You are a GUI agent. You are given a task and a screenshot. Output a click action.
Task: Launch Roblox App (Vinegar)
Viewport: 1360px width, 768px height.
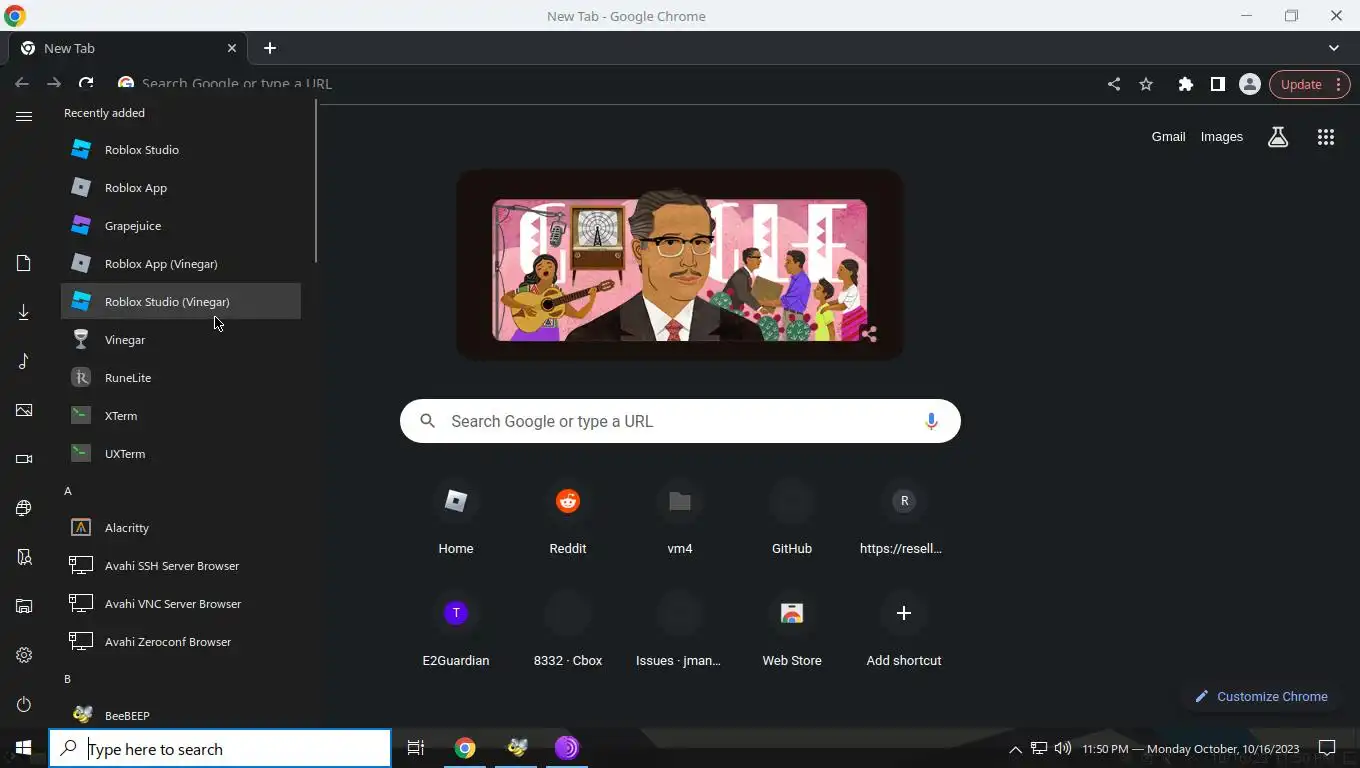coord(180,264)
